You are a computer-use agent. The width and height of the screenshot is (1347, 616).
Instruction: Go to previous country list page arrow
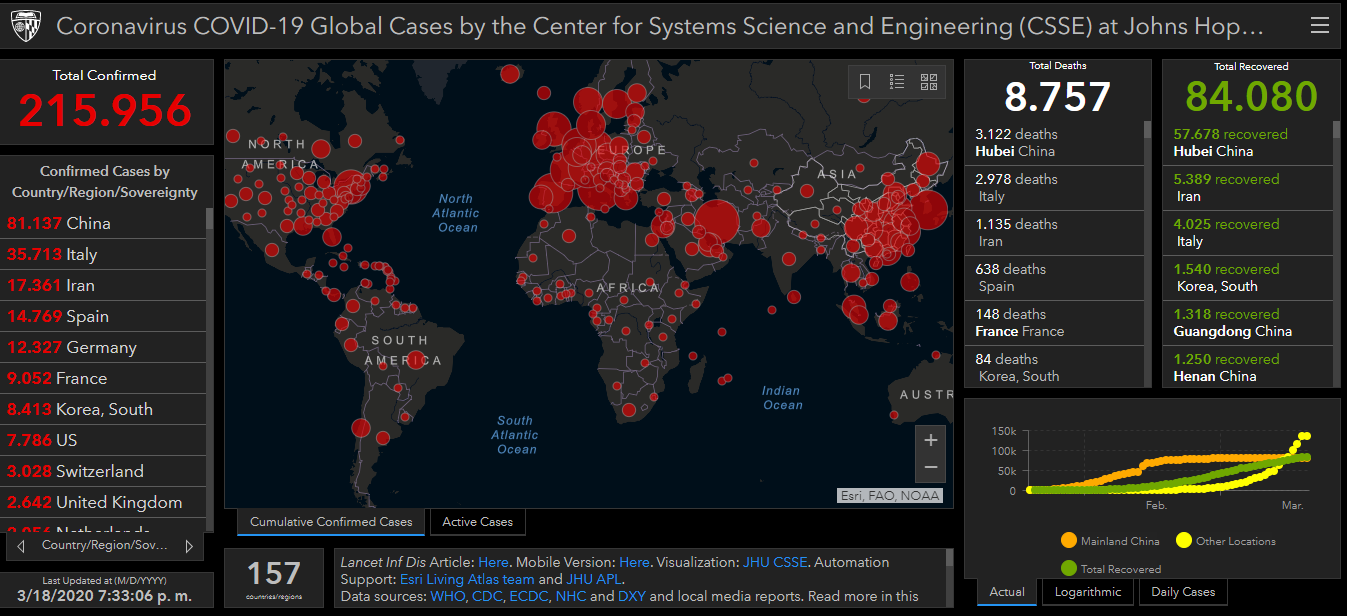[x=21, y=546]
